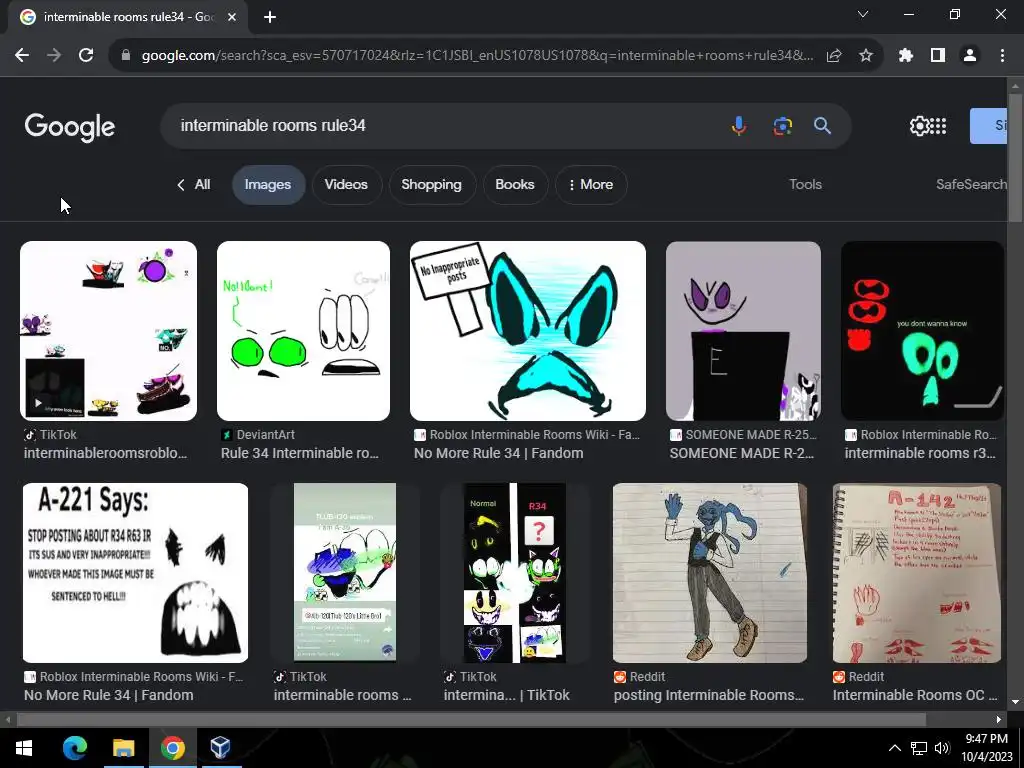
Task: Open the DeviantArt green eyes thumbnail
Action: [304, 331]
